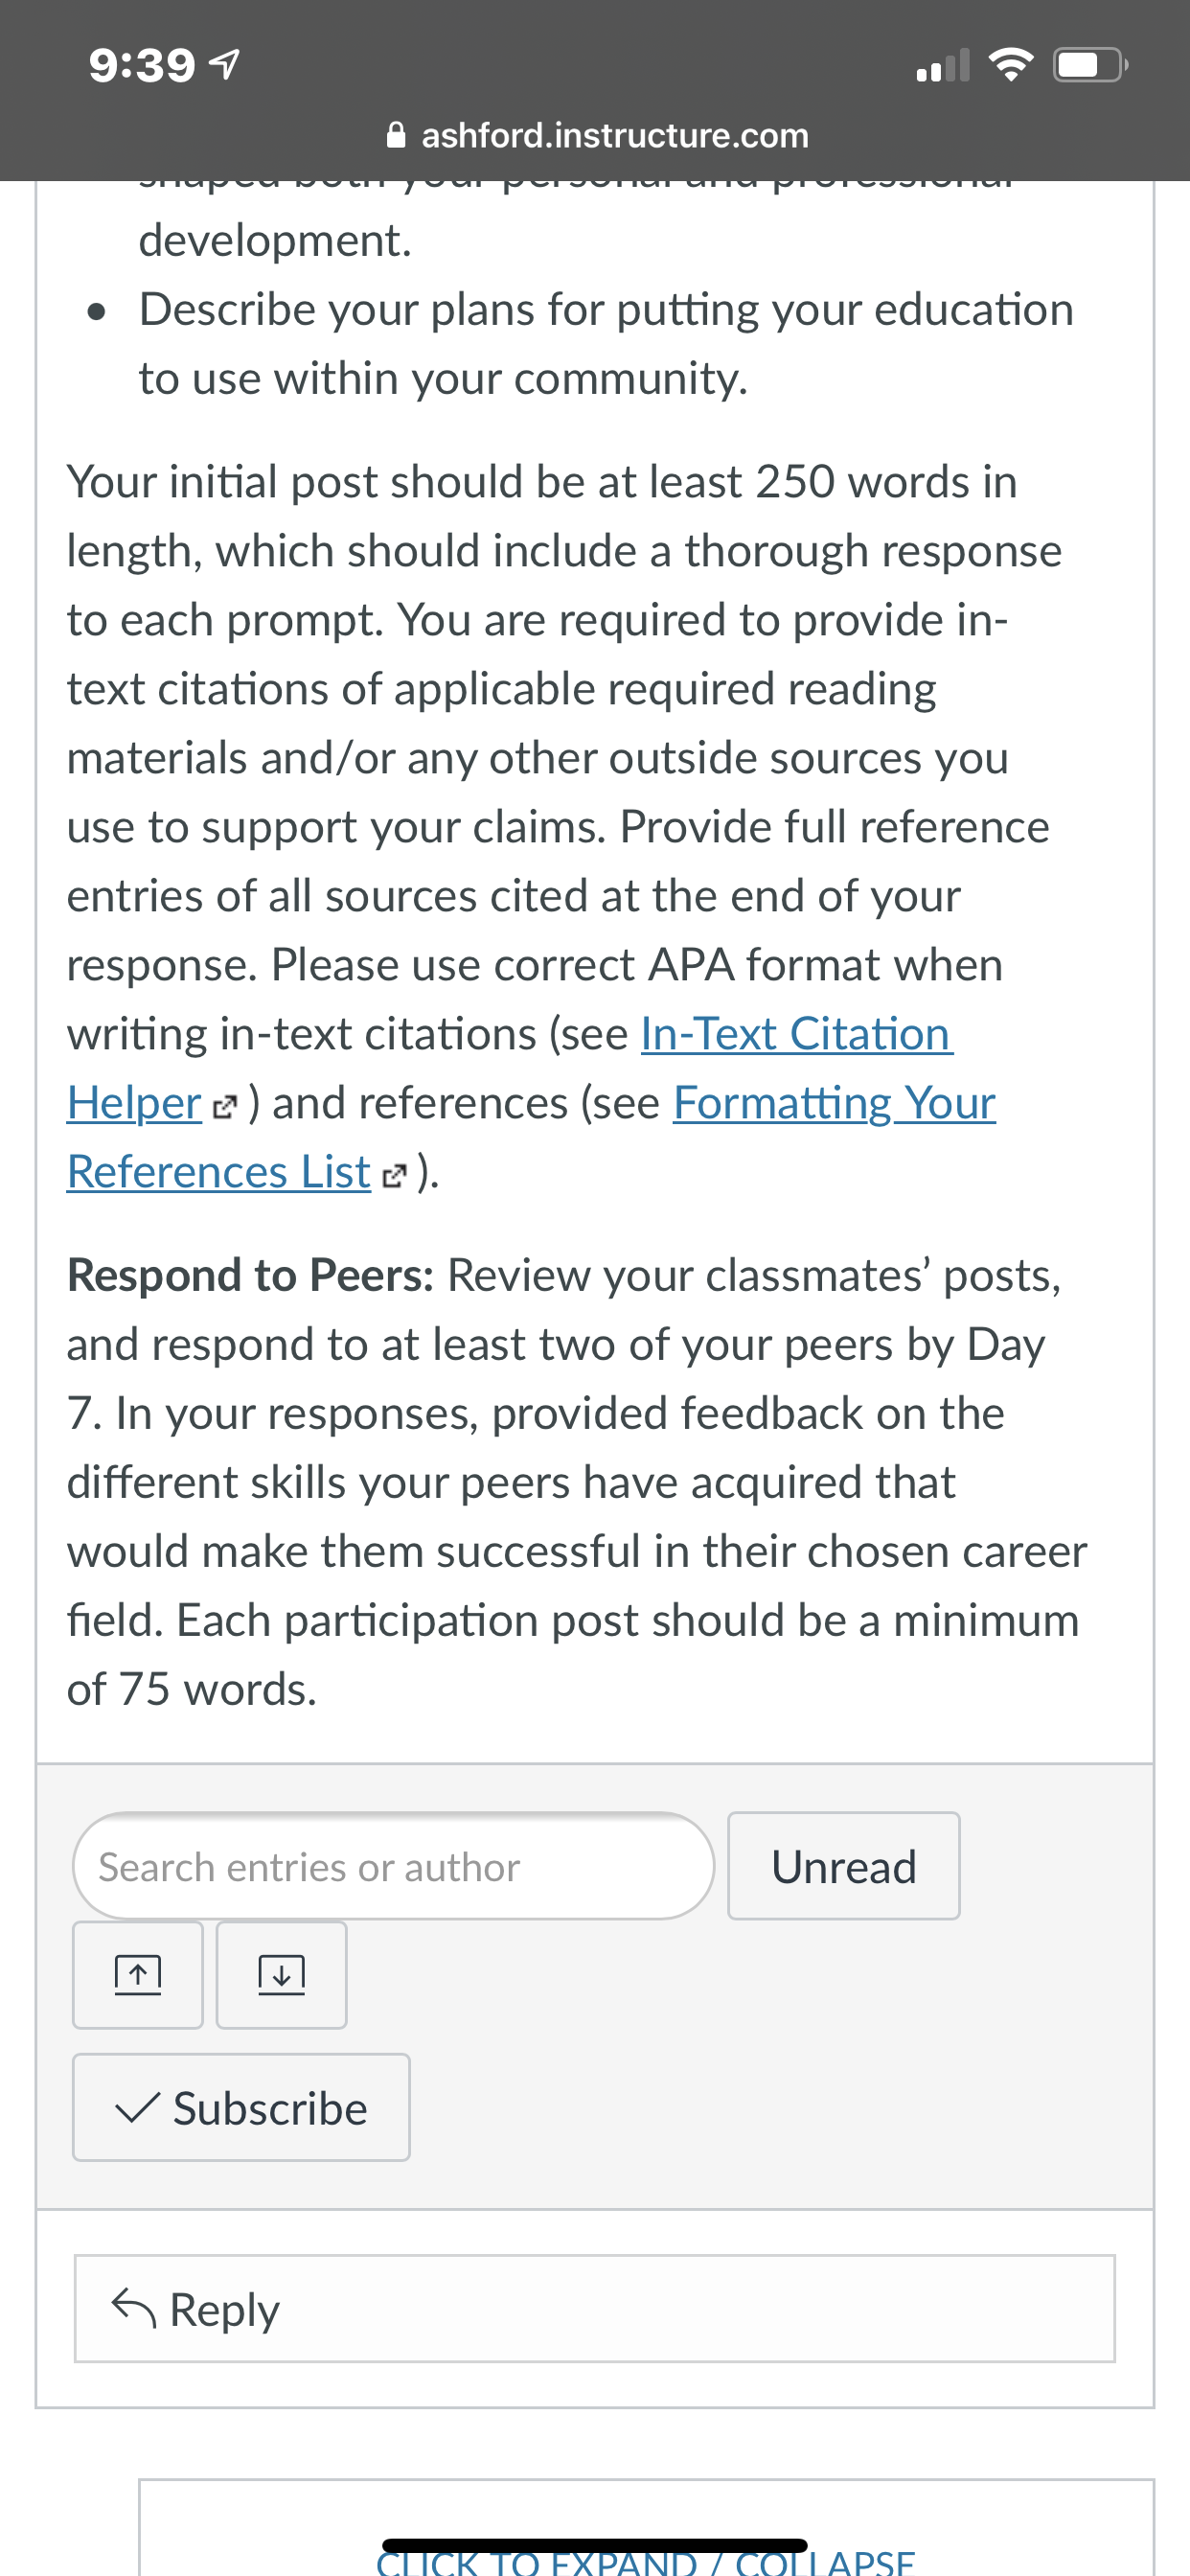Tap the battery indicator icon
This screenshot has width=1190, height=2576.
[x=1091, y=66]
